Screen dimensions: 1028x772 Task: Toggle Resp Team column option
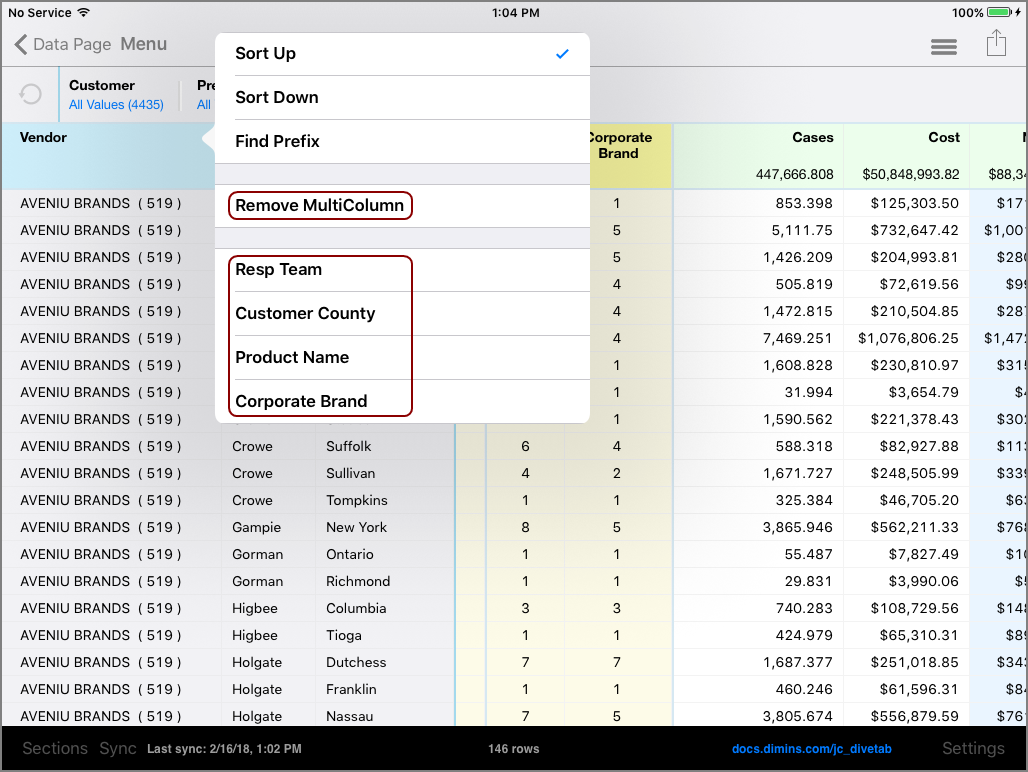pos(320,270)
